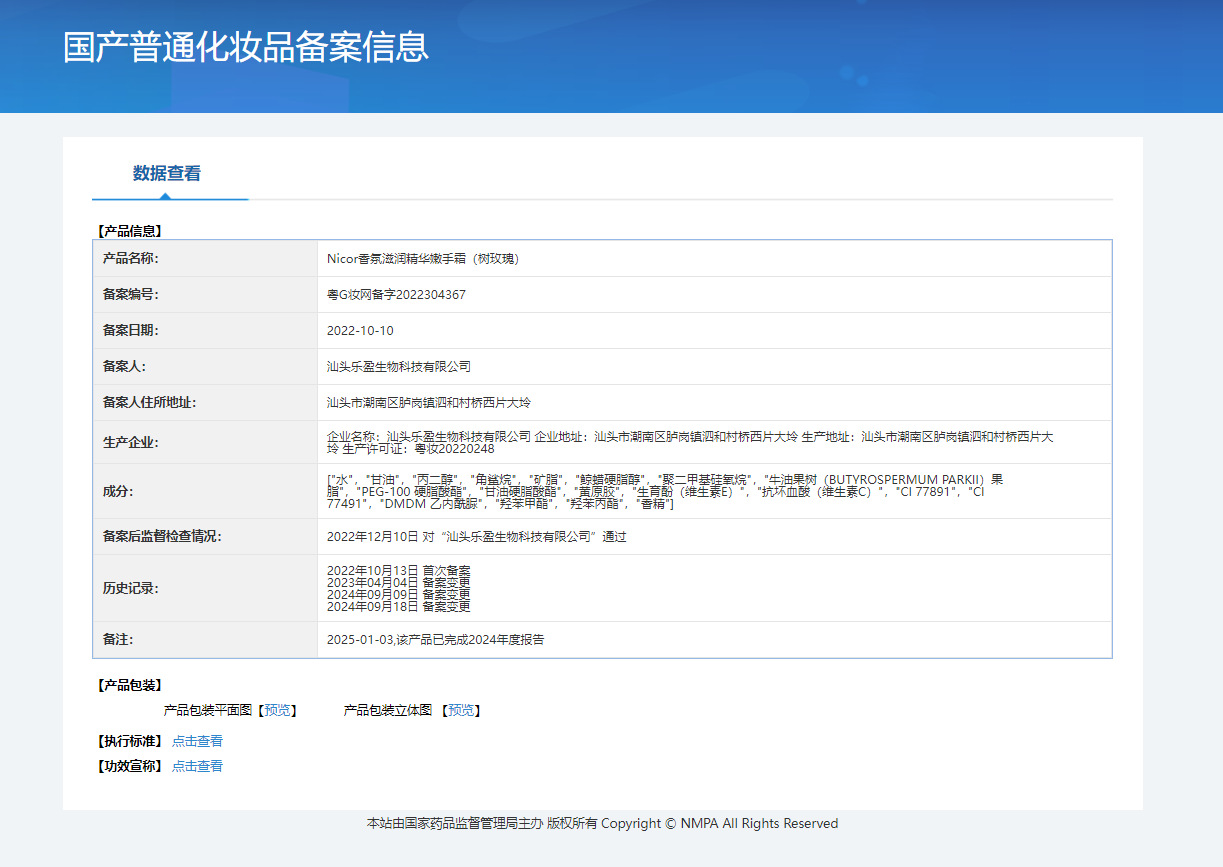Image resolution: width=1223 pixels, height=867 pixels.
Task: Select the product name Nicor香氛滋润精华嫩手霜
Action: pyautogui.click(x=423, y=258)
